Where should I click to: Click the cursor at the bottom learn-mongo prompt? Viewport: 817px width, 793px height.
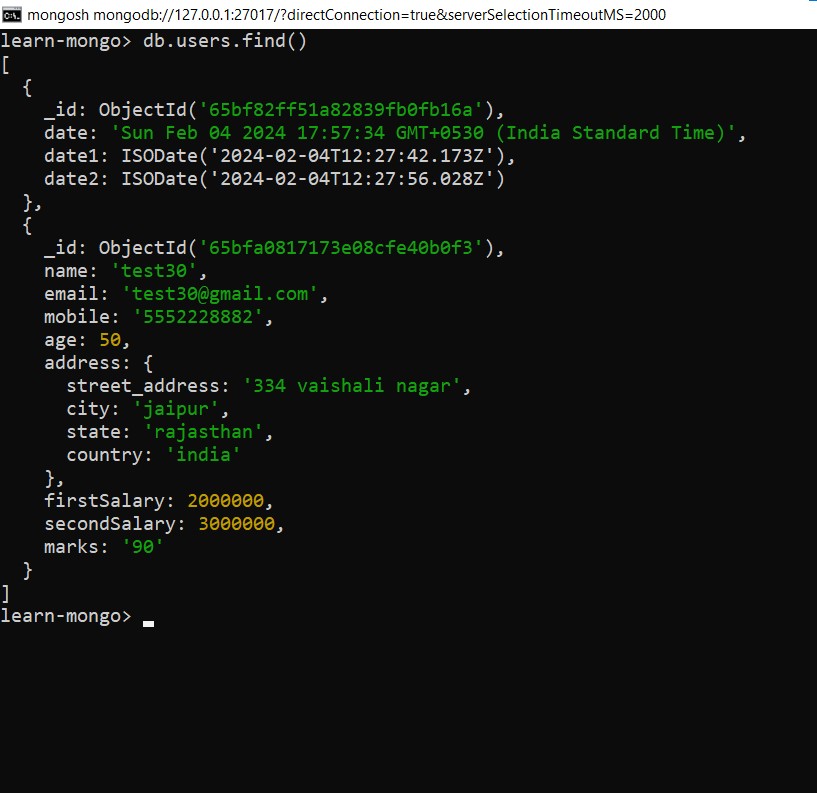click(148, 623)
